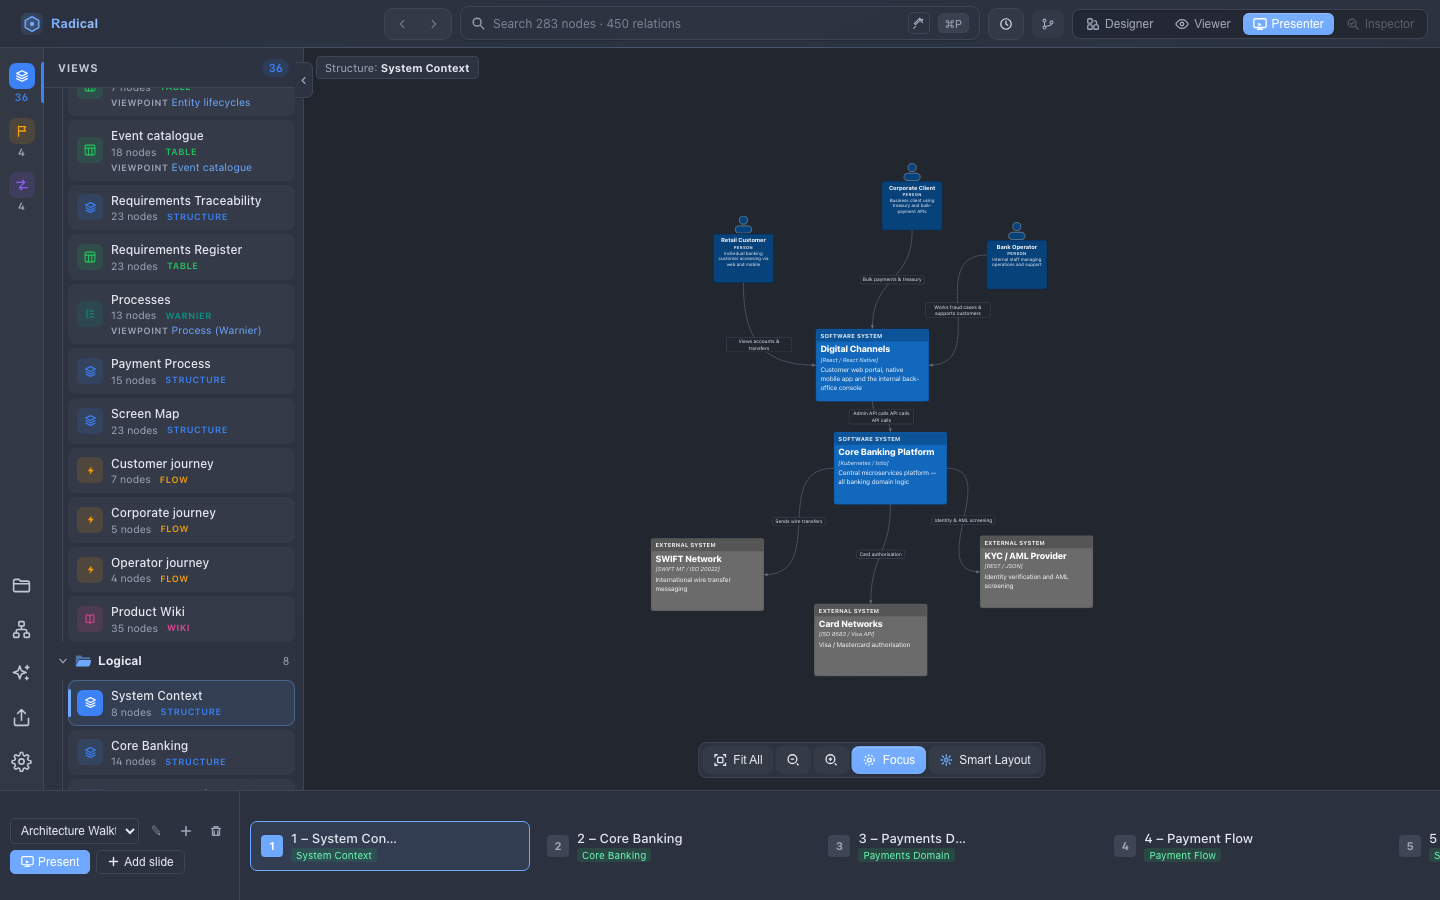Select the Core Banking Platform node
The image size is (1440, 900).
[890, 468]
